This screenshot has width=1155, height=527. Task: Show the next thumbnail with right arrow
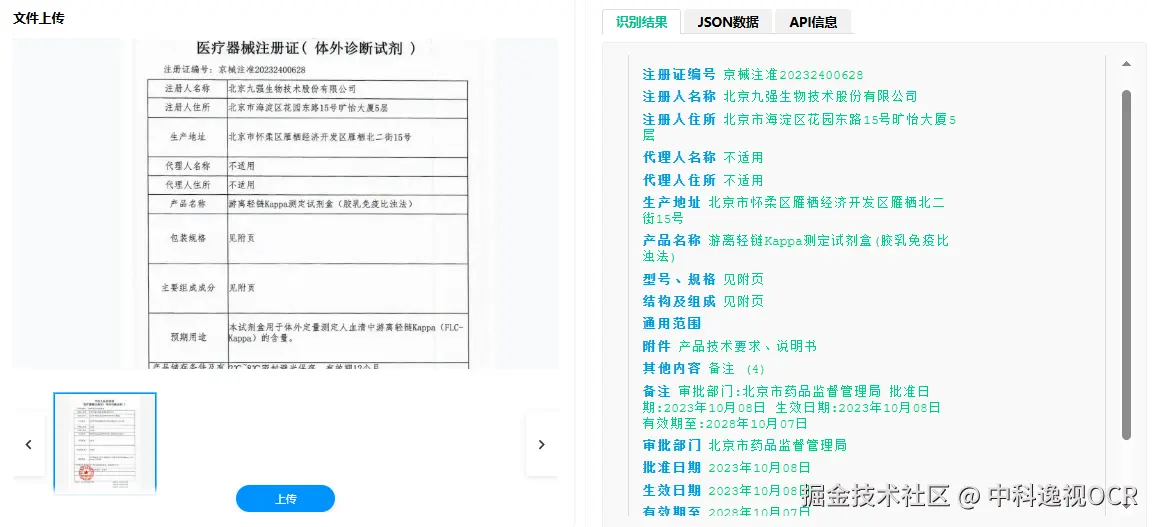[x=541, y=444]
